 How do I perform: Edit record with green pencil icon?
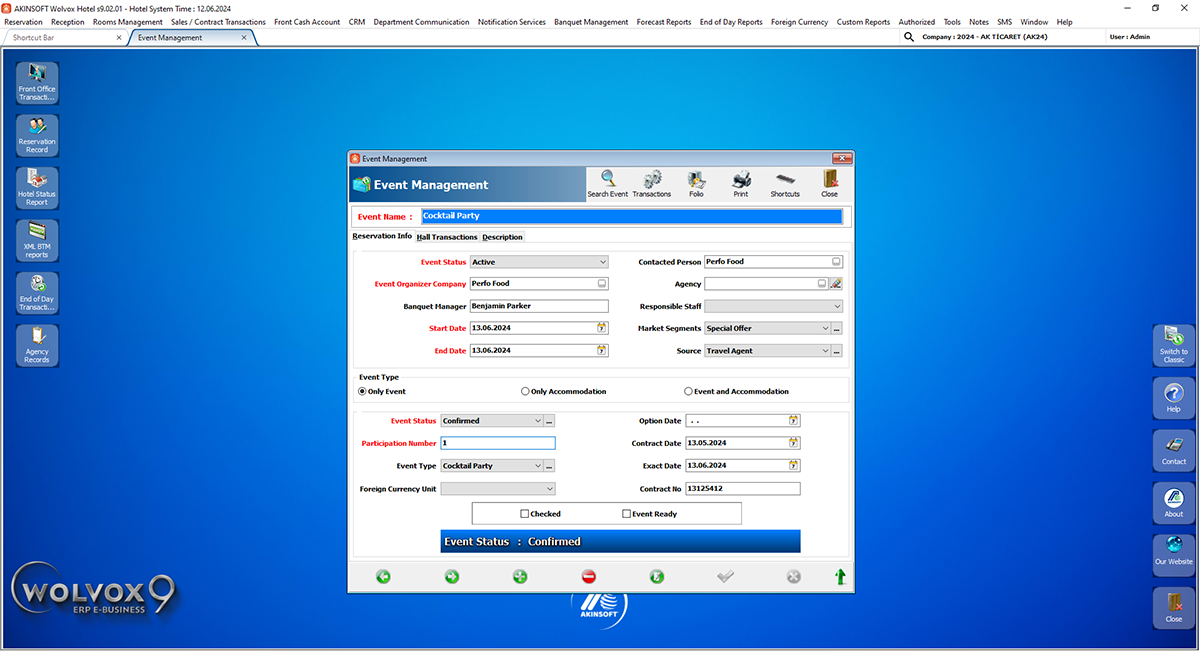click(657, 577)
